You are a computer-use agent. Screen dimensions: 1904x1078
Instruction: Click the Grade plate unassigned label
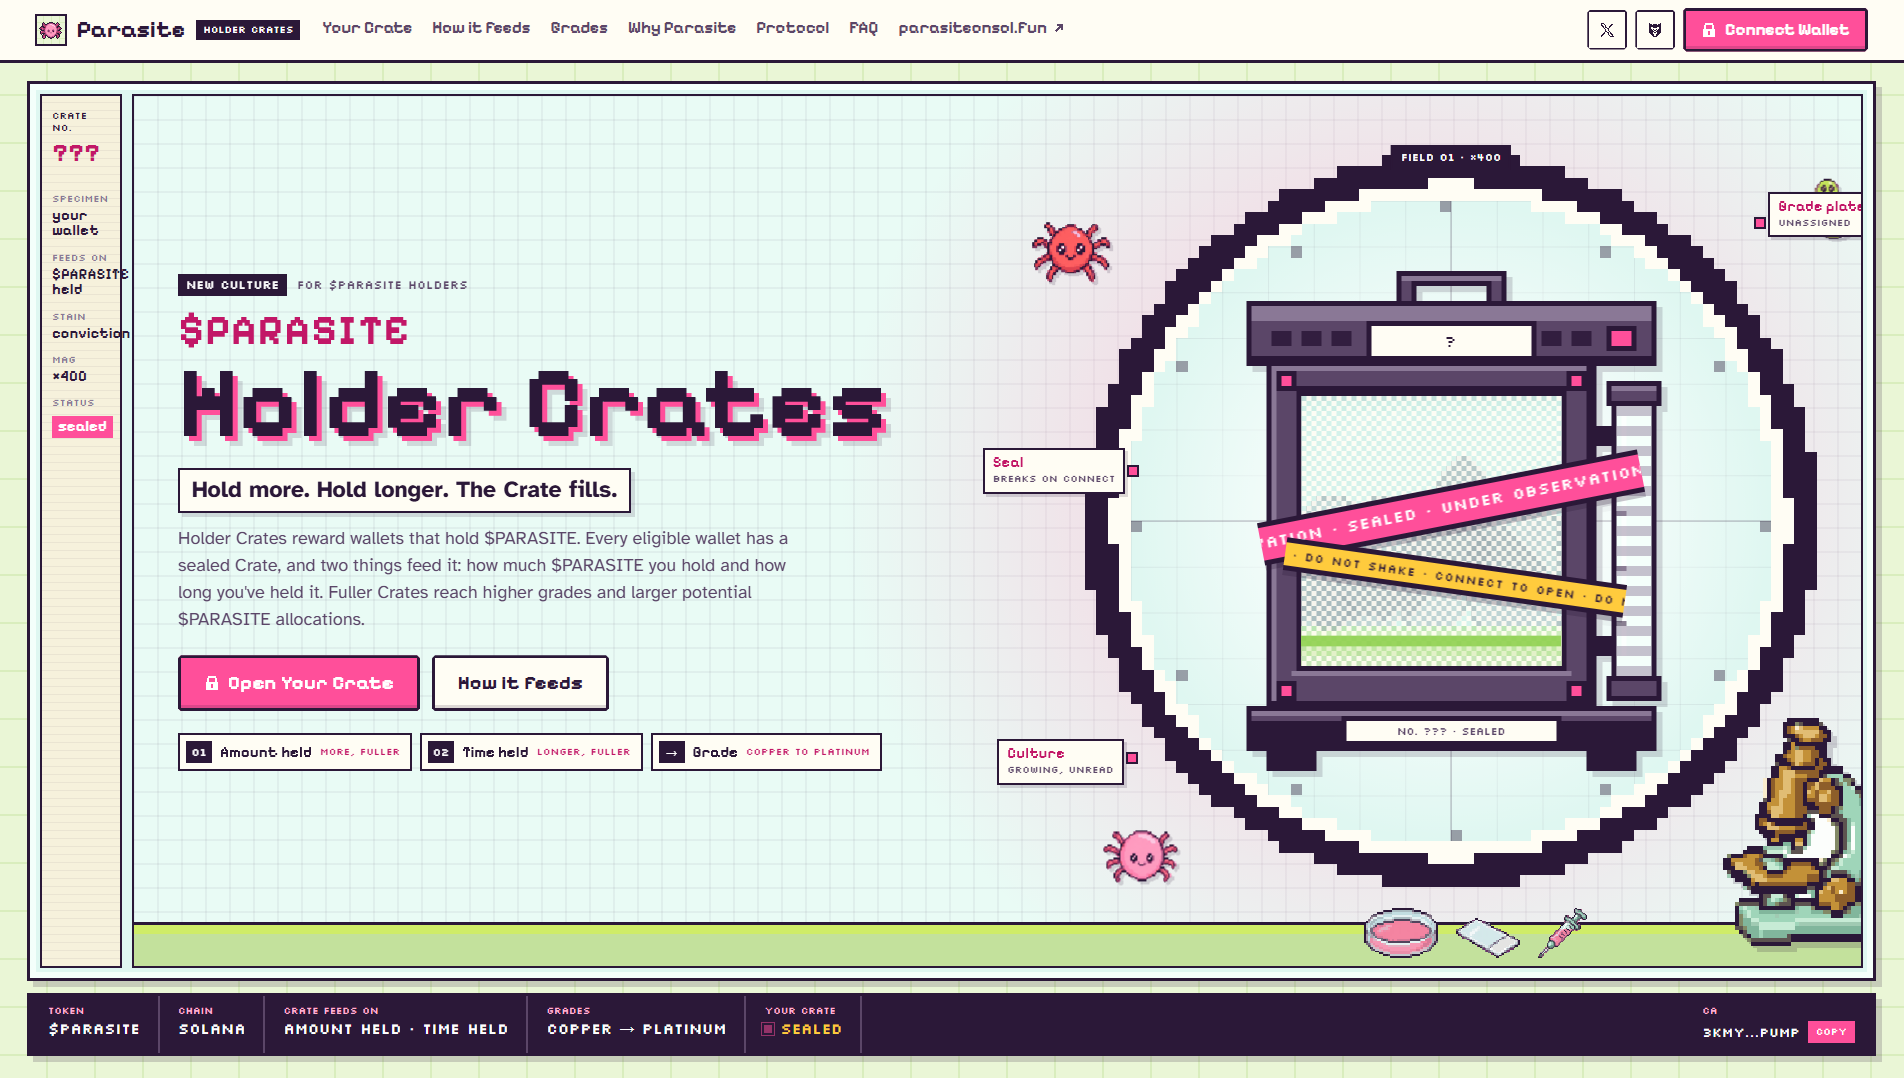click(x=1814, y=214)
